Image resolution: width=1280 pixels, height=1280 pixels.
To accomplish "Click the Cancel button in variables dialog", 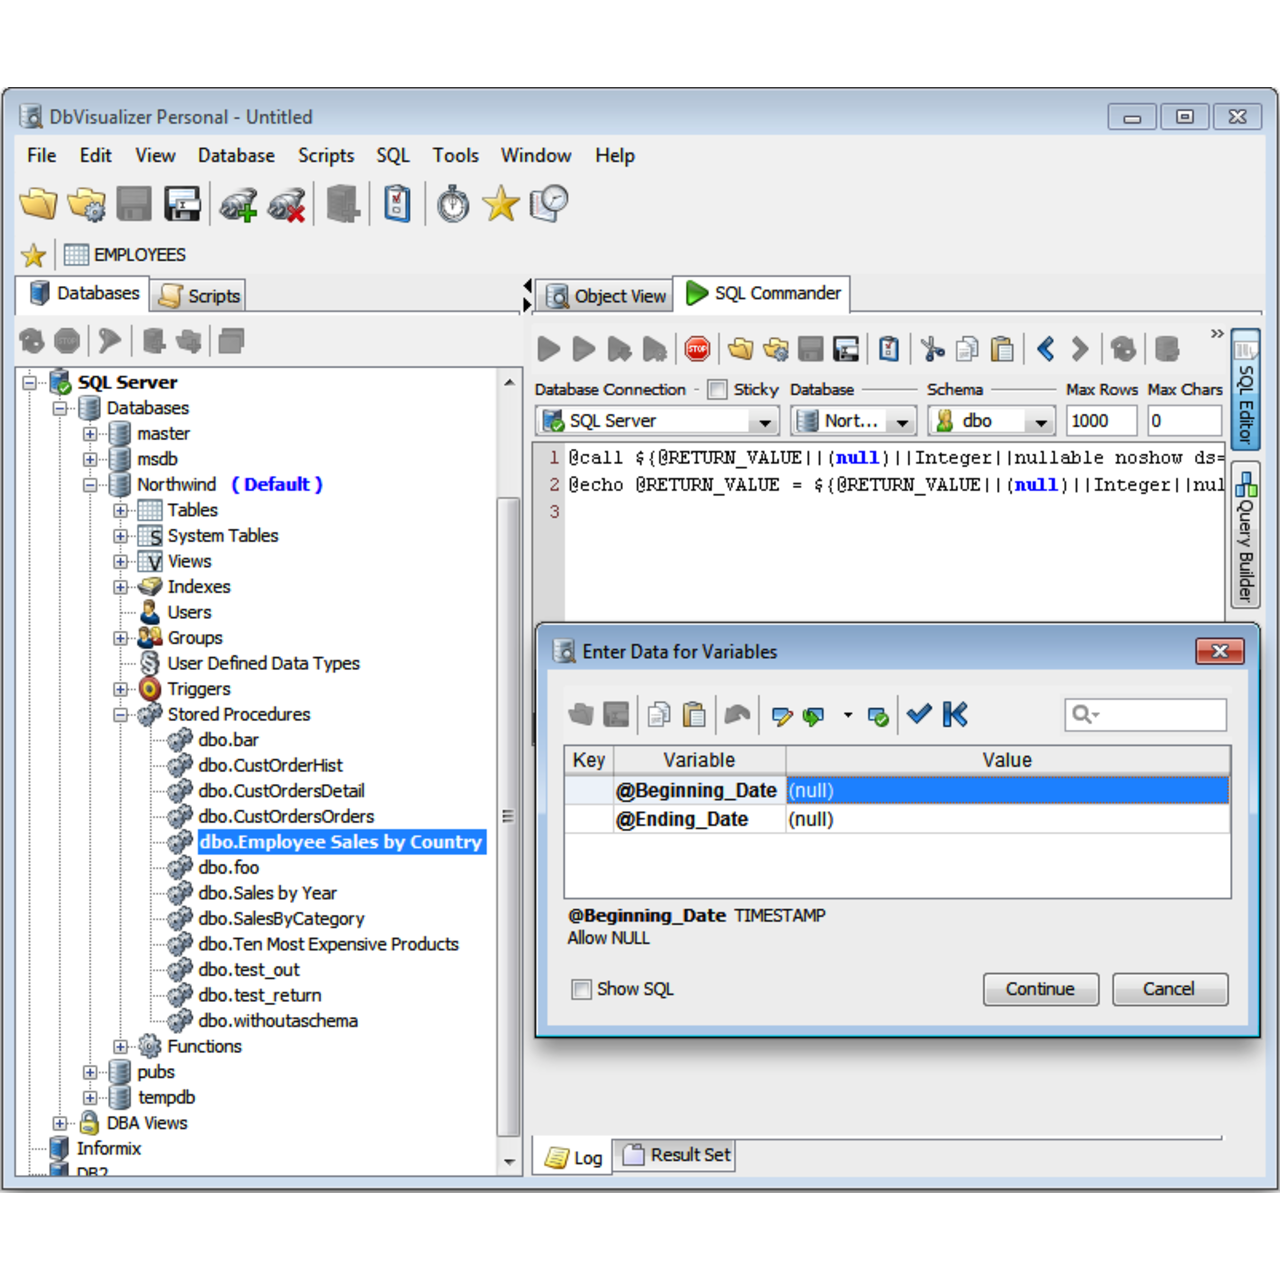I will (1169, 989).
